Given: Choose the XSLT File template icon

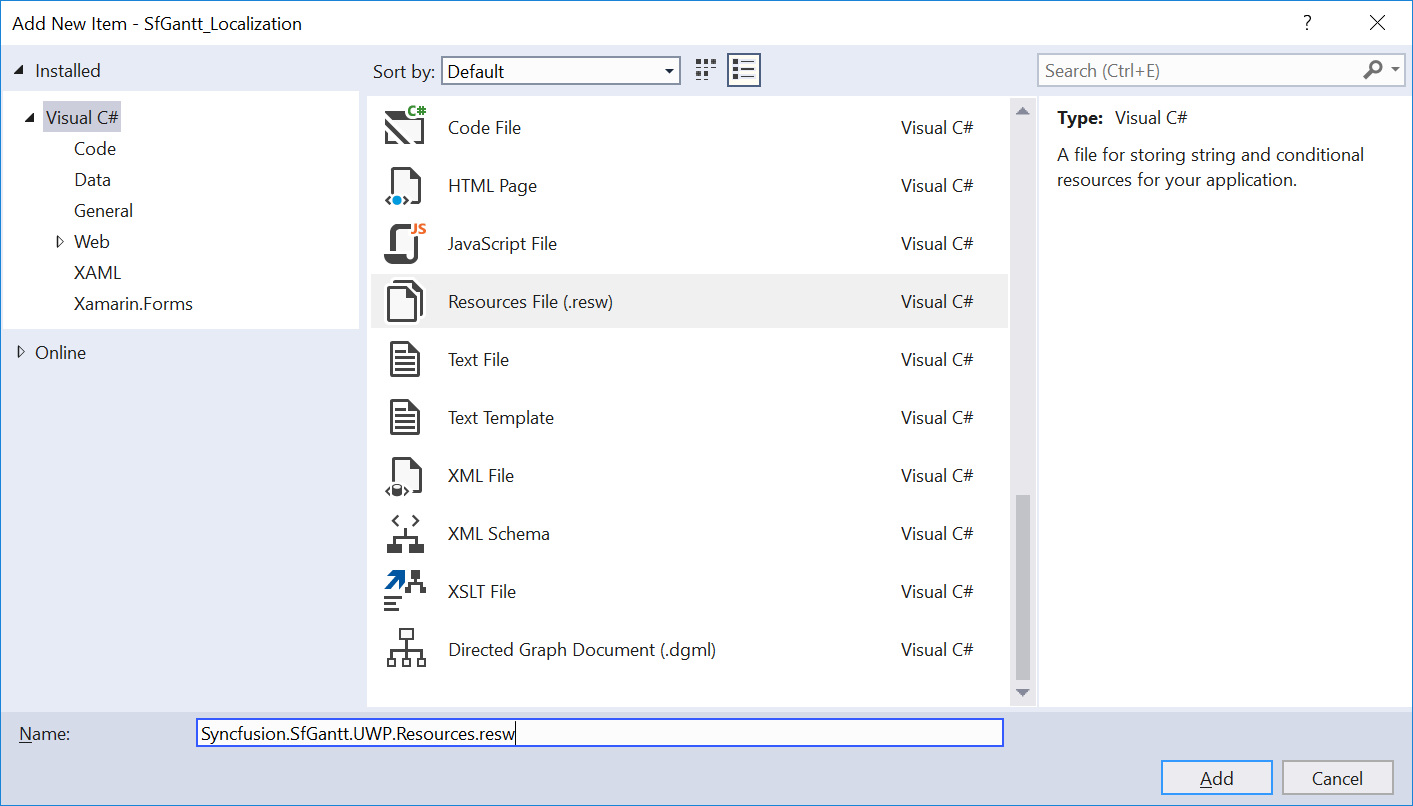Looking at the screenshot, I should pos(405,591).
